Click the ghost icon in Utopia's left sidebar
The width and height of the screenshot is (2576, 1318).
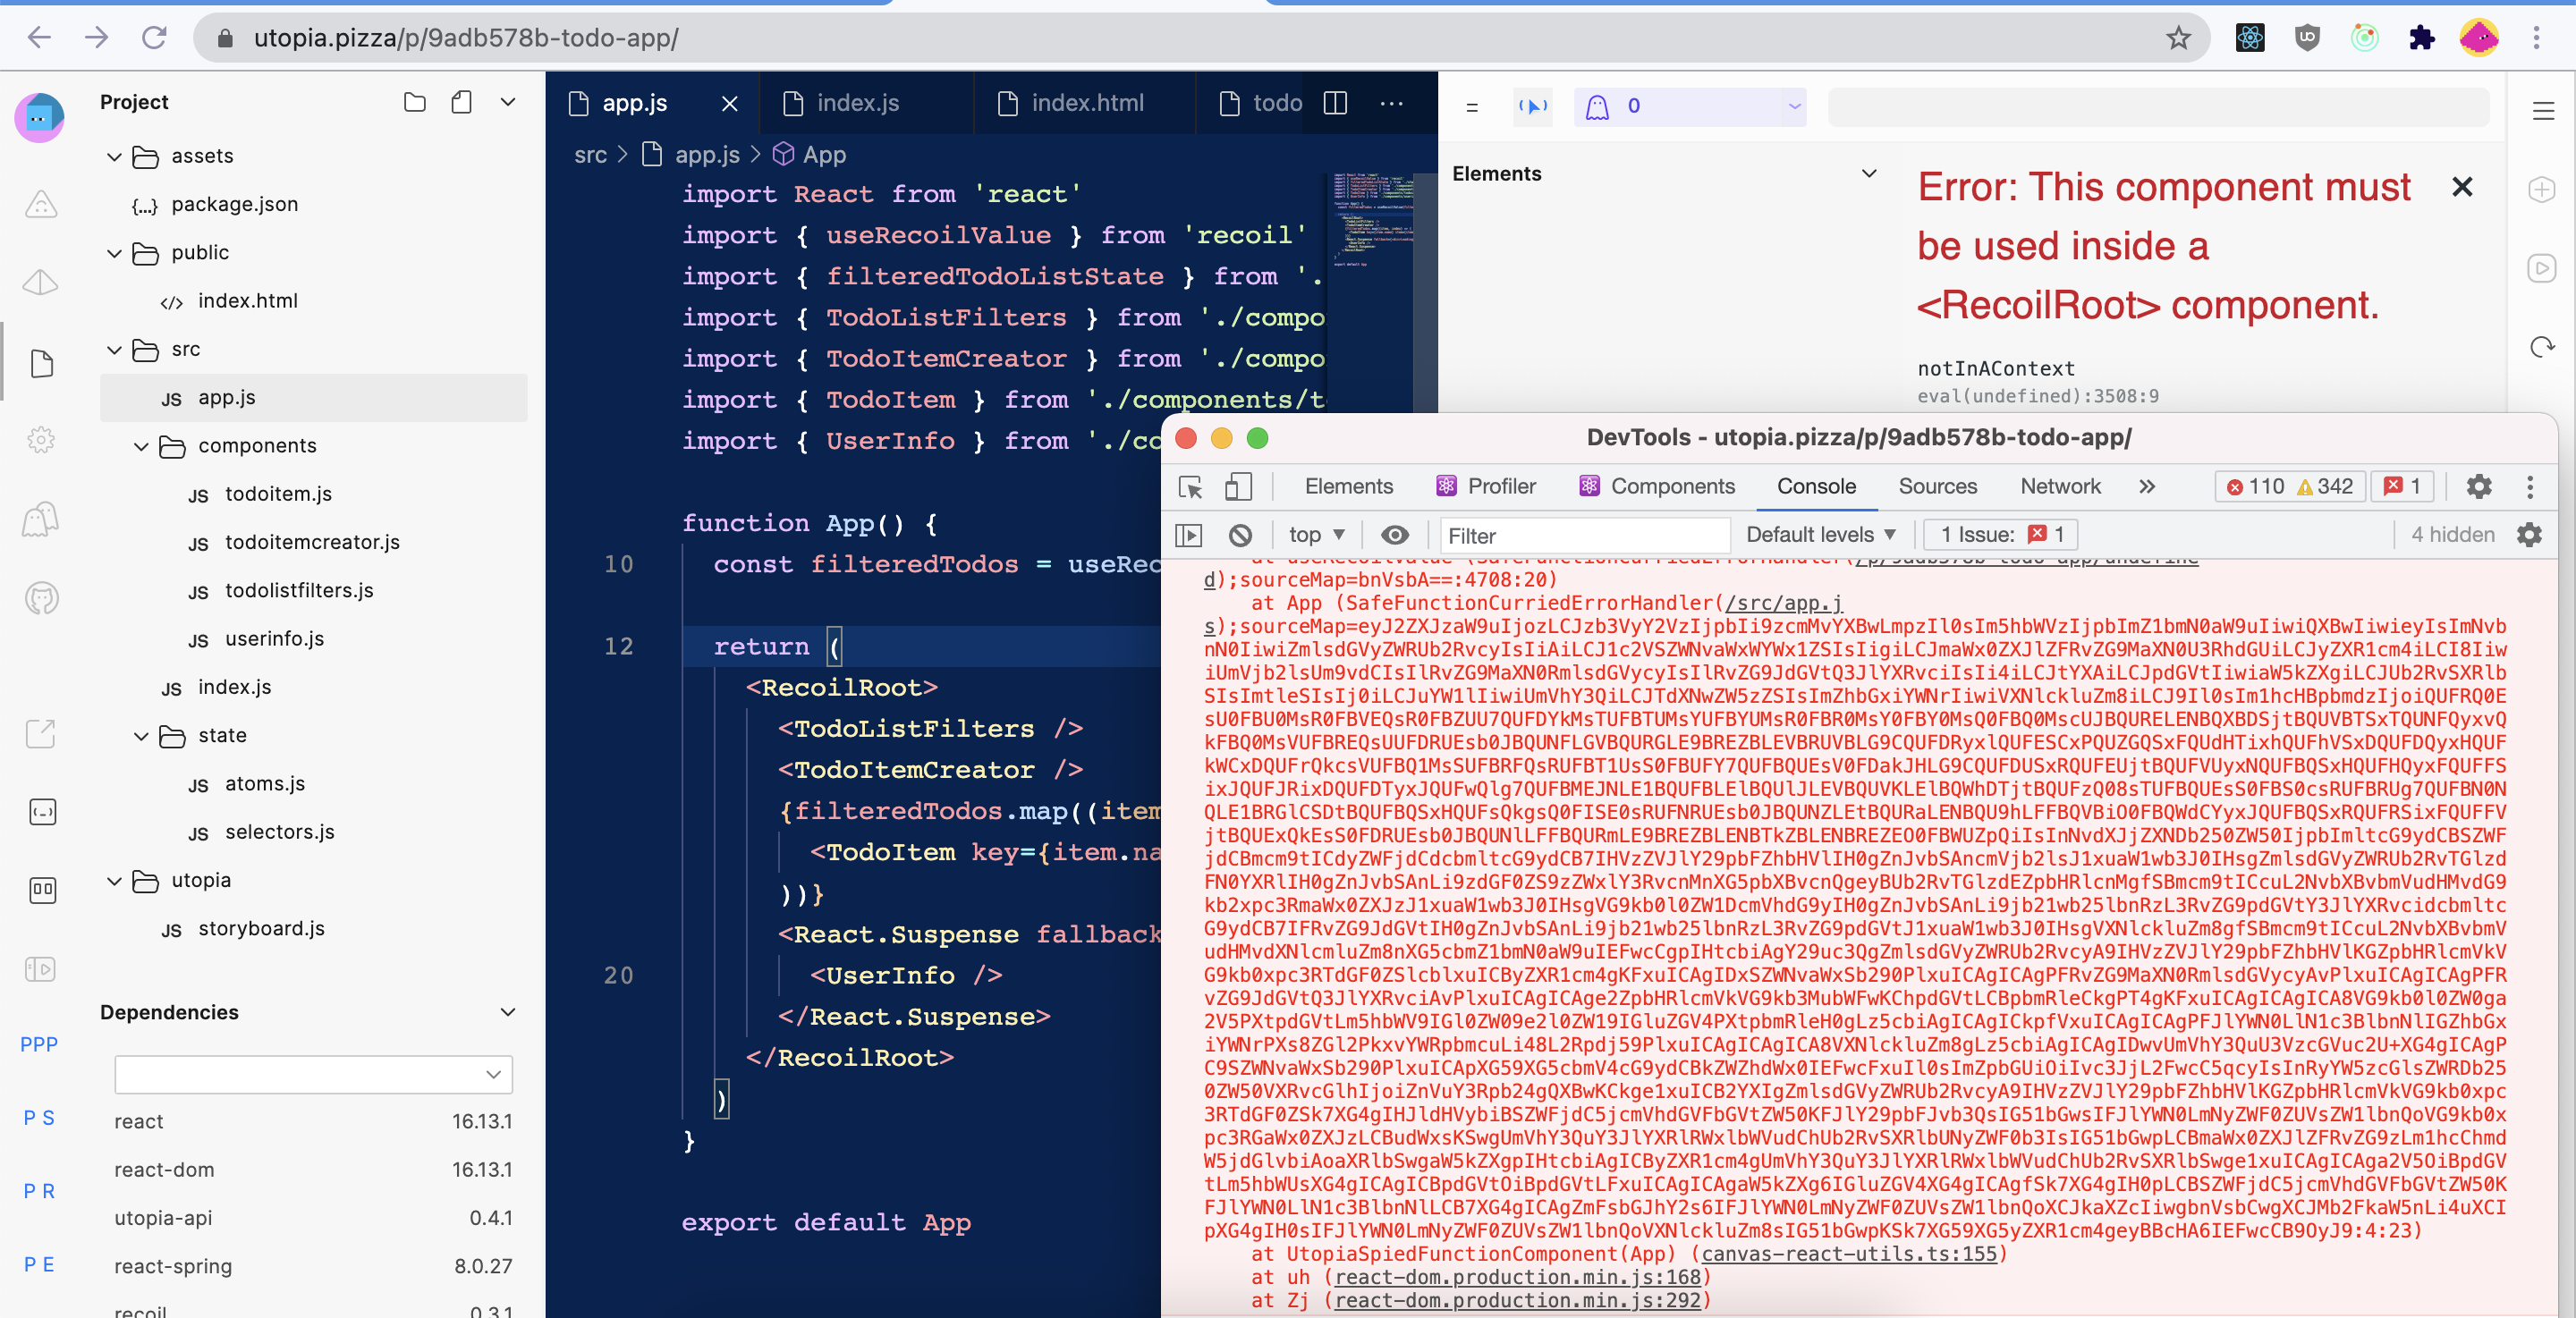pyautogui.click(x=40, y=519)
